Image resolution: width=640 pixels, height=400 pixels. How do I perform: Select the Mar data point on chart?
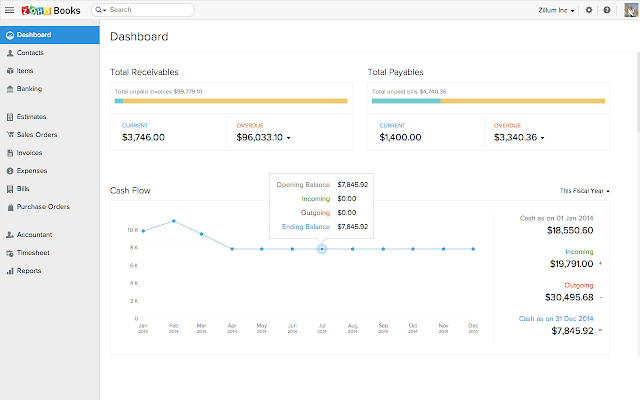pyautogui.click(x=202, y=234)
